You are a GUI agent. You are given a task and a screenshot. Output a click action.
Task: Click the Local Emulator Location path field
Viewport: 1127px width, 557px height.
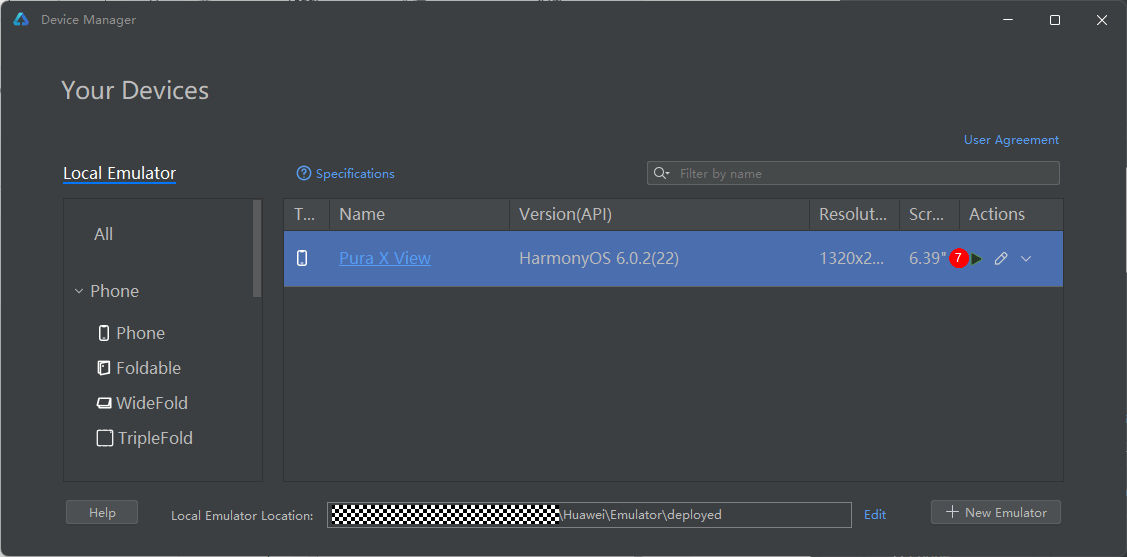589,515
